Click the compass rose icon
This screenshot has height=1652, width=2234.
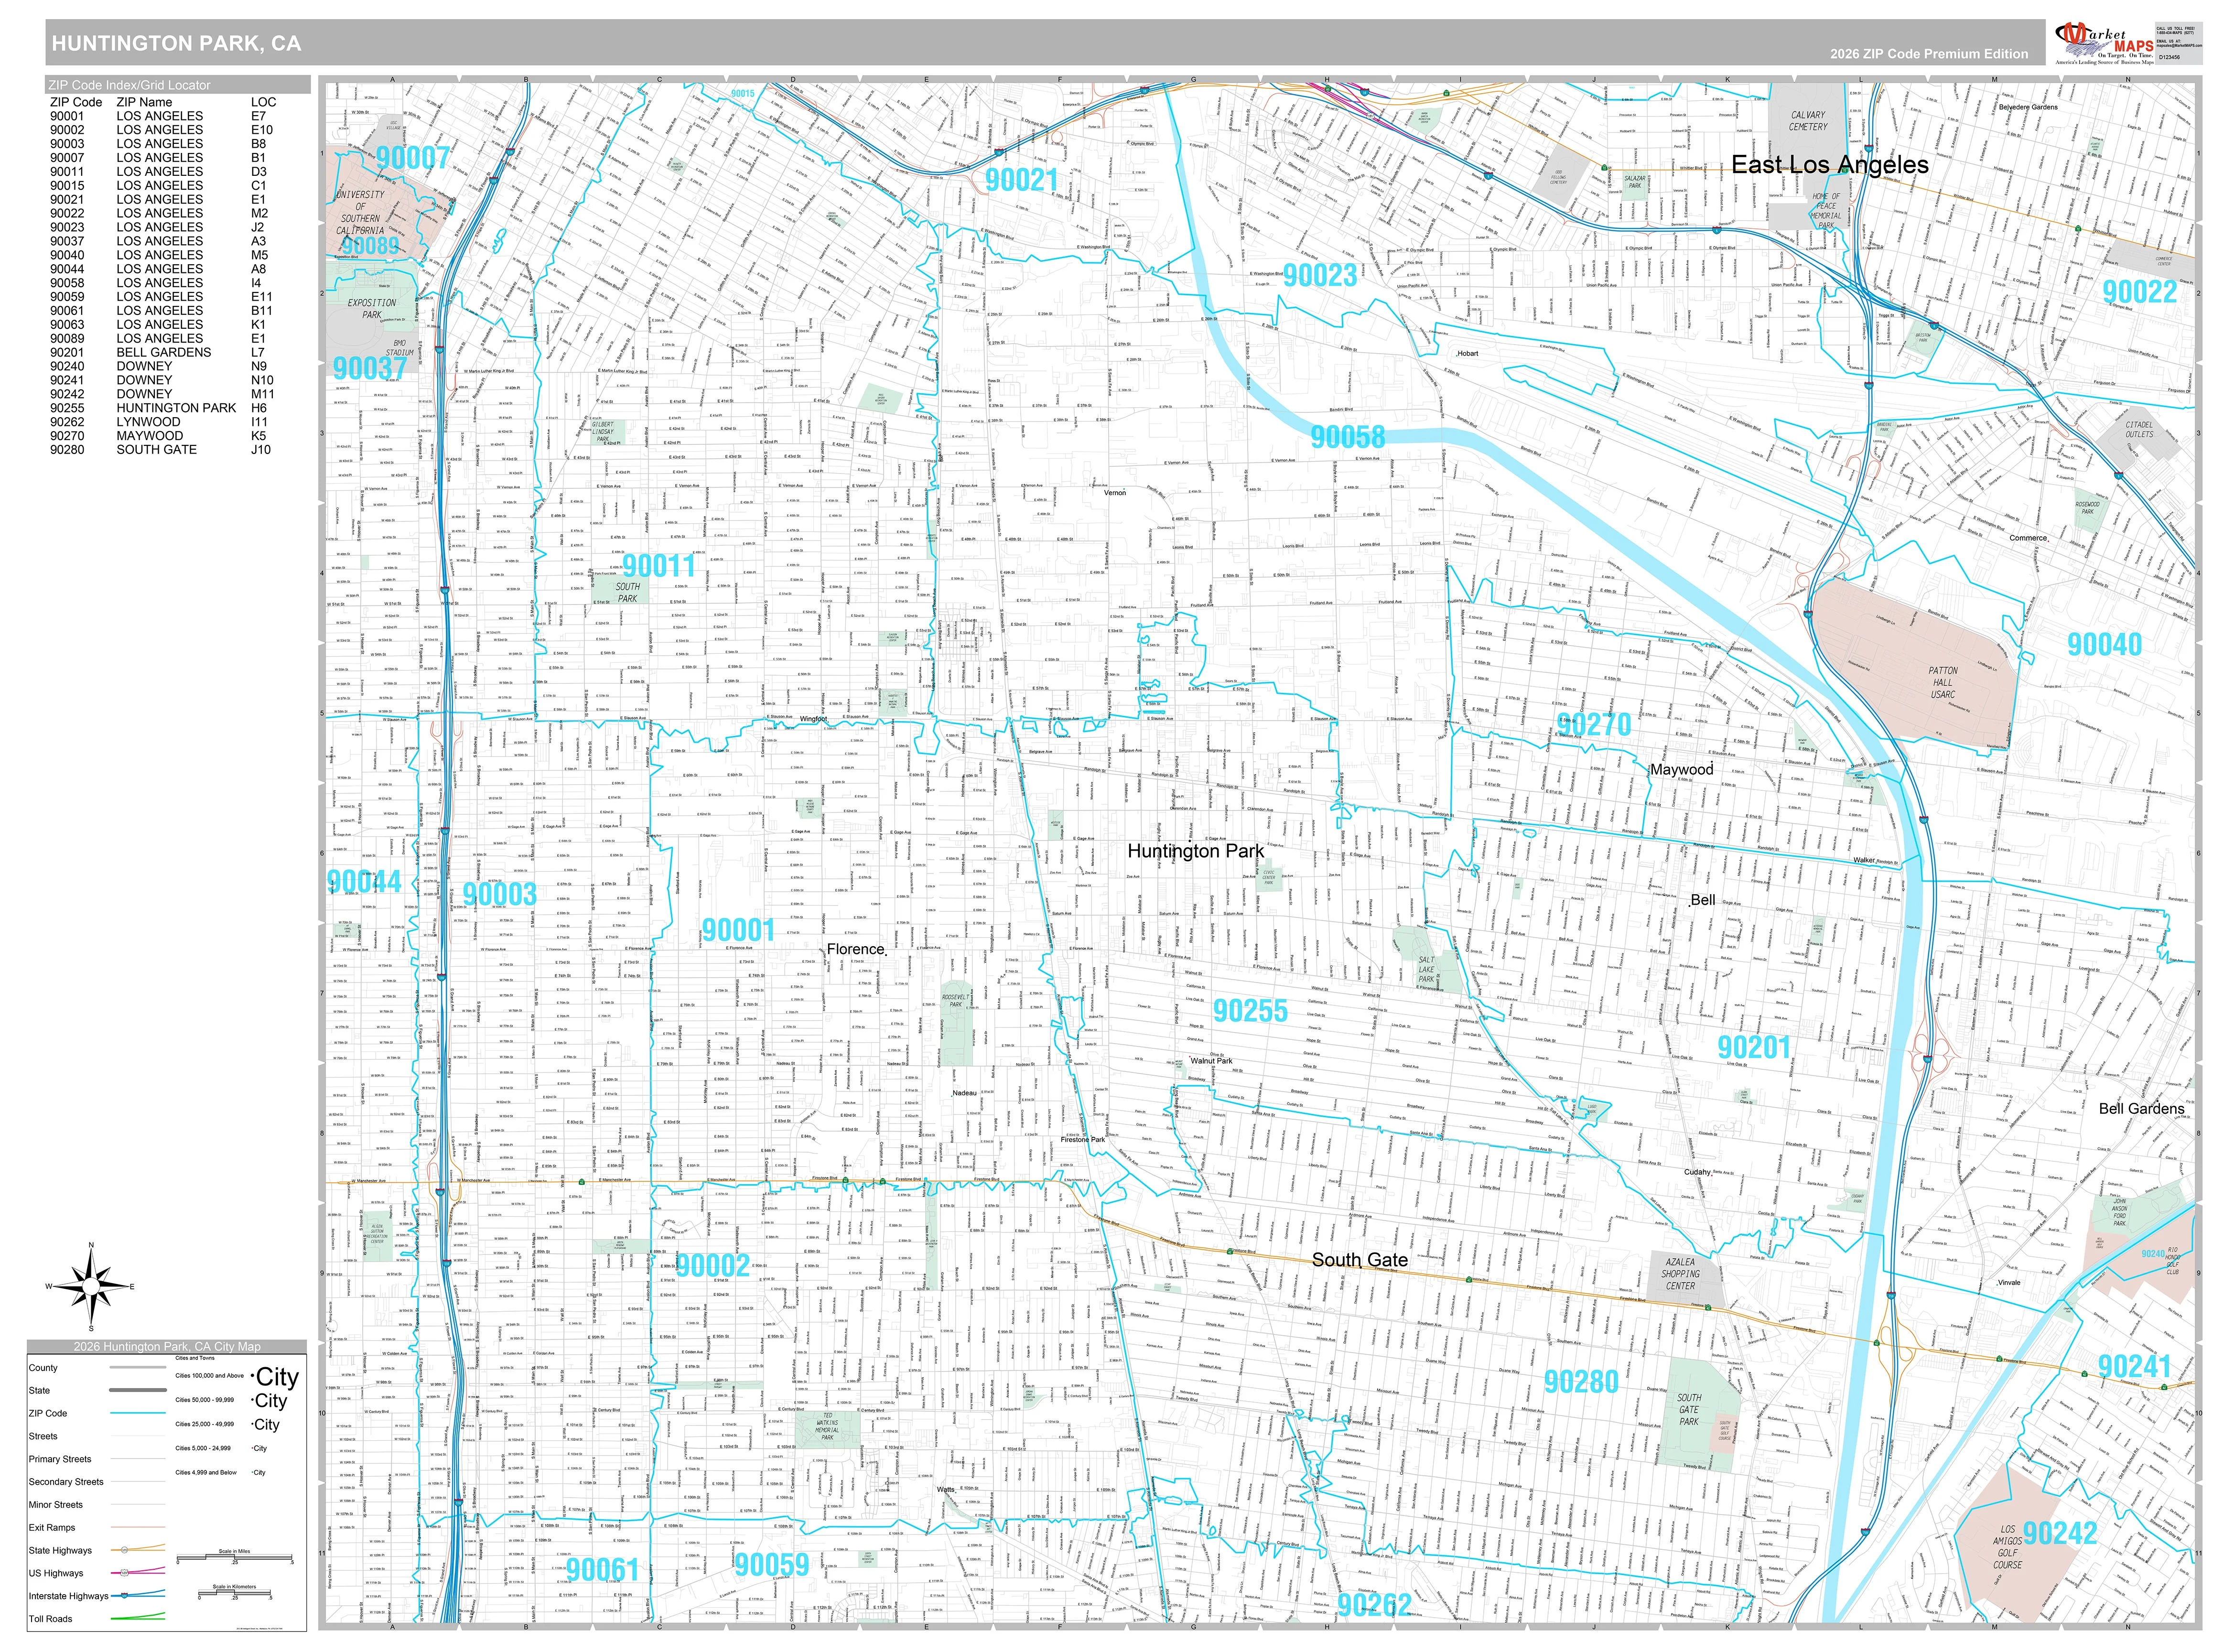click(90, 1287)
